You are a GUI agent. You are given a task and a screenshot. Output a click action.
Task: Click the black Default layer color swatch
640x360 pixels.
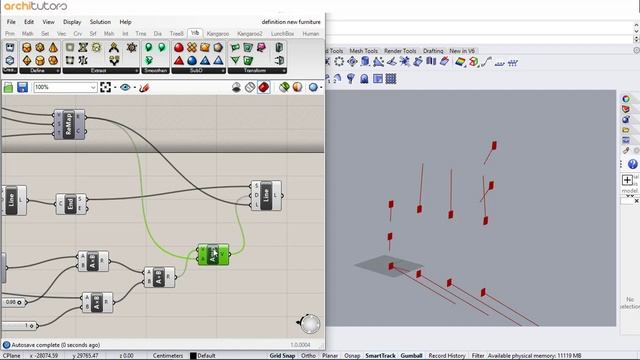tap(193, 356)
